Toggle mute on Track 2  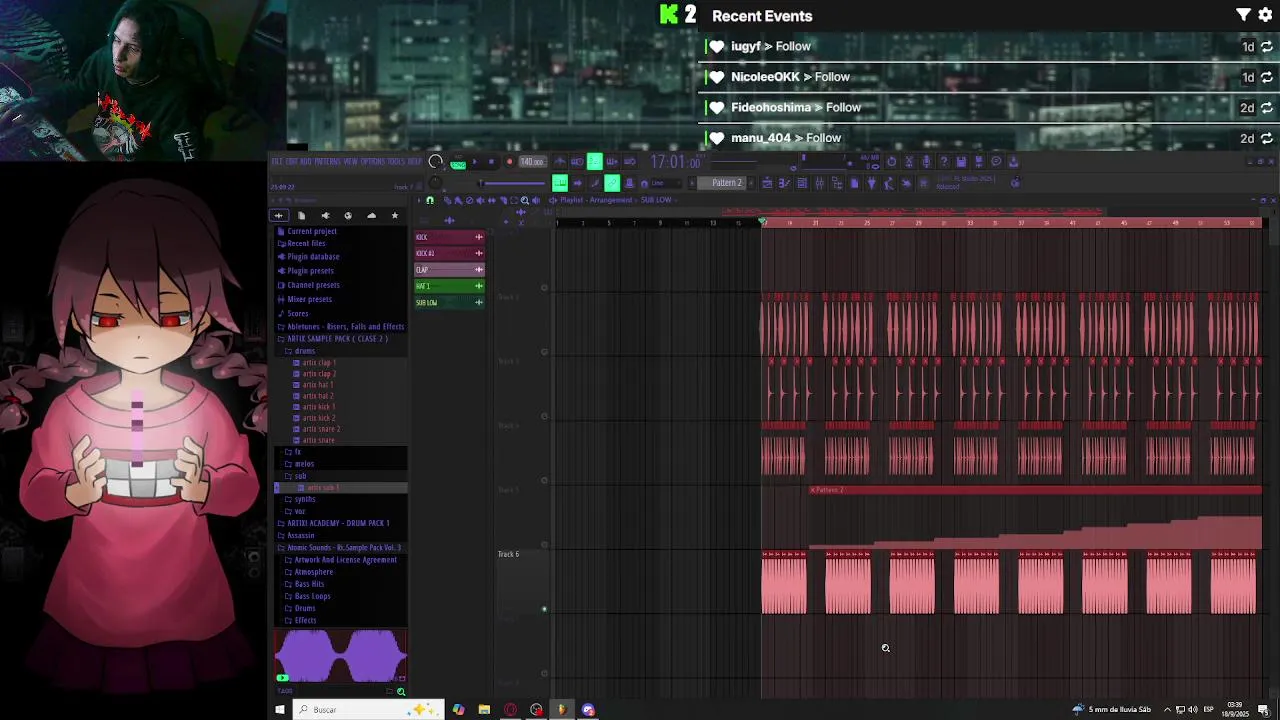pos(544,352)
